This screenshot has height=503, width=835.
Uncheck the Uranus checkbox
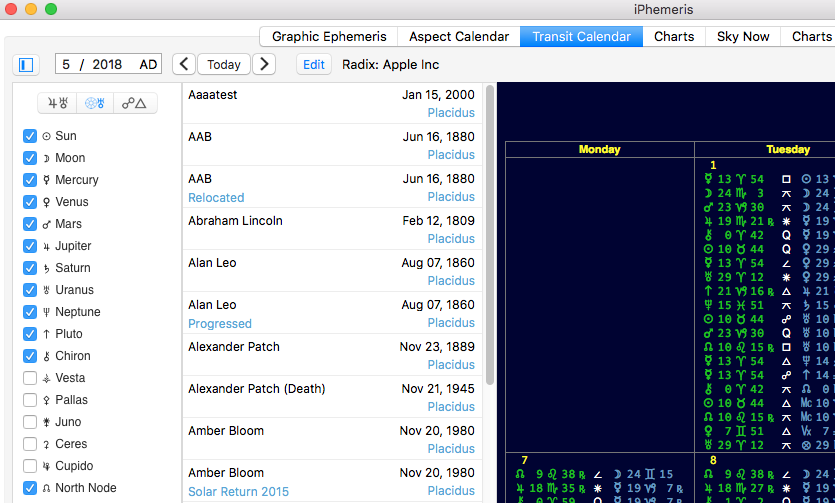coord(30,290)
